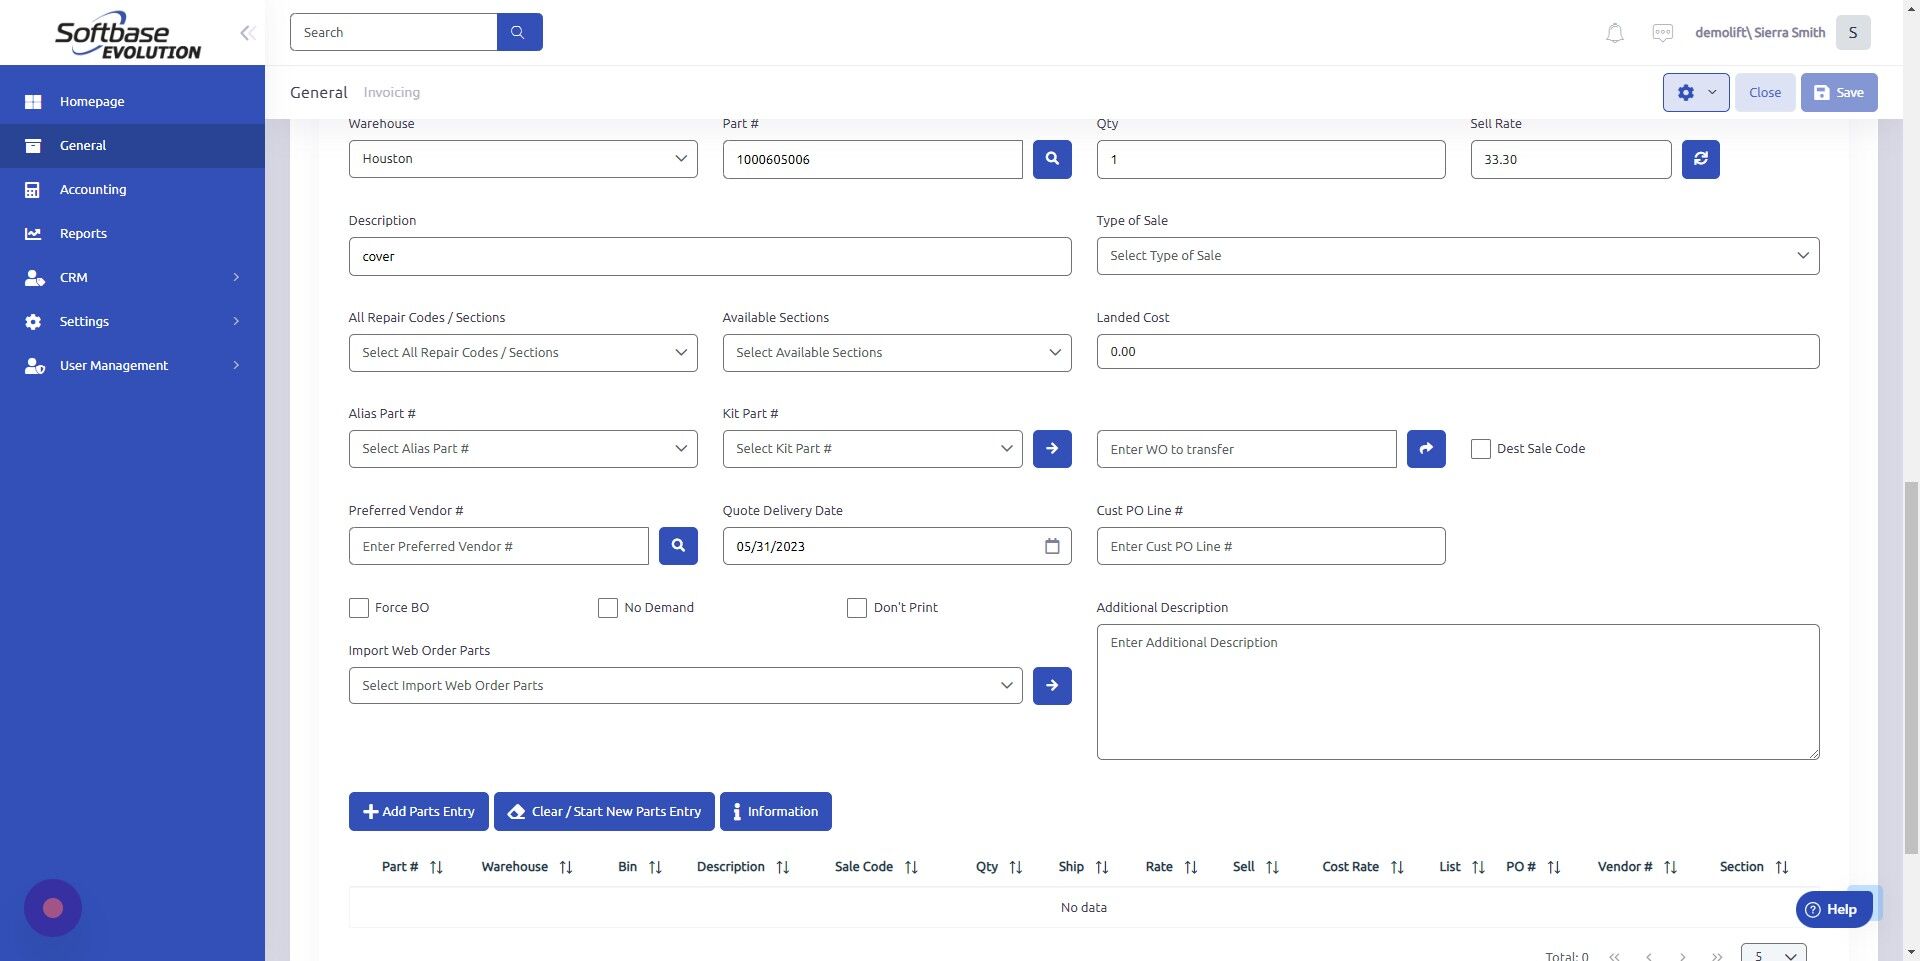Open the Help widget at bottom right

[x=1833, y=909]
